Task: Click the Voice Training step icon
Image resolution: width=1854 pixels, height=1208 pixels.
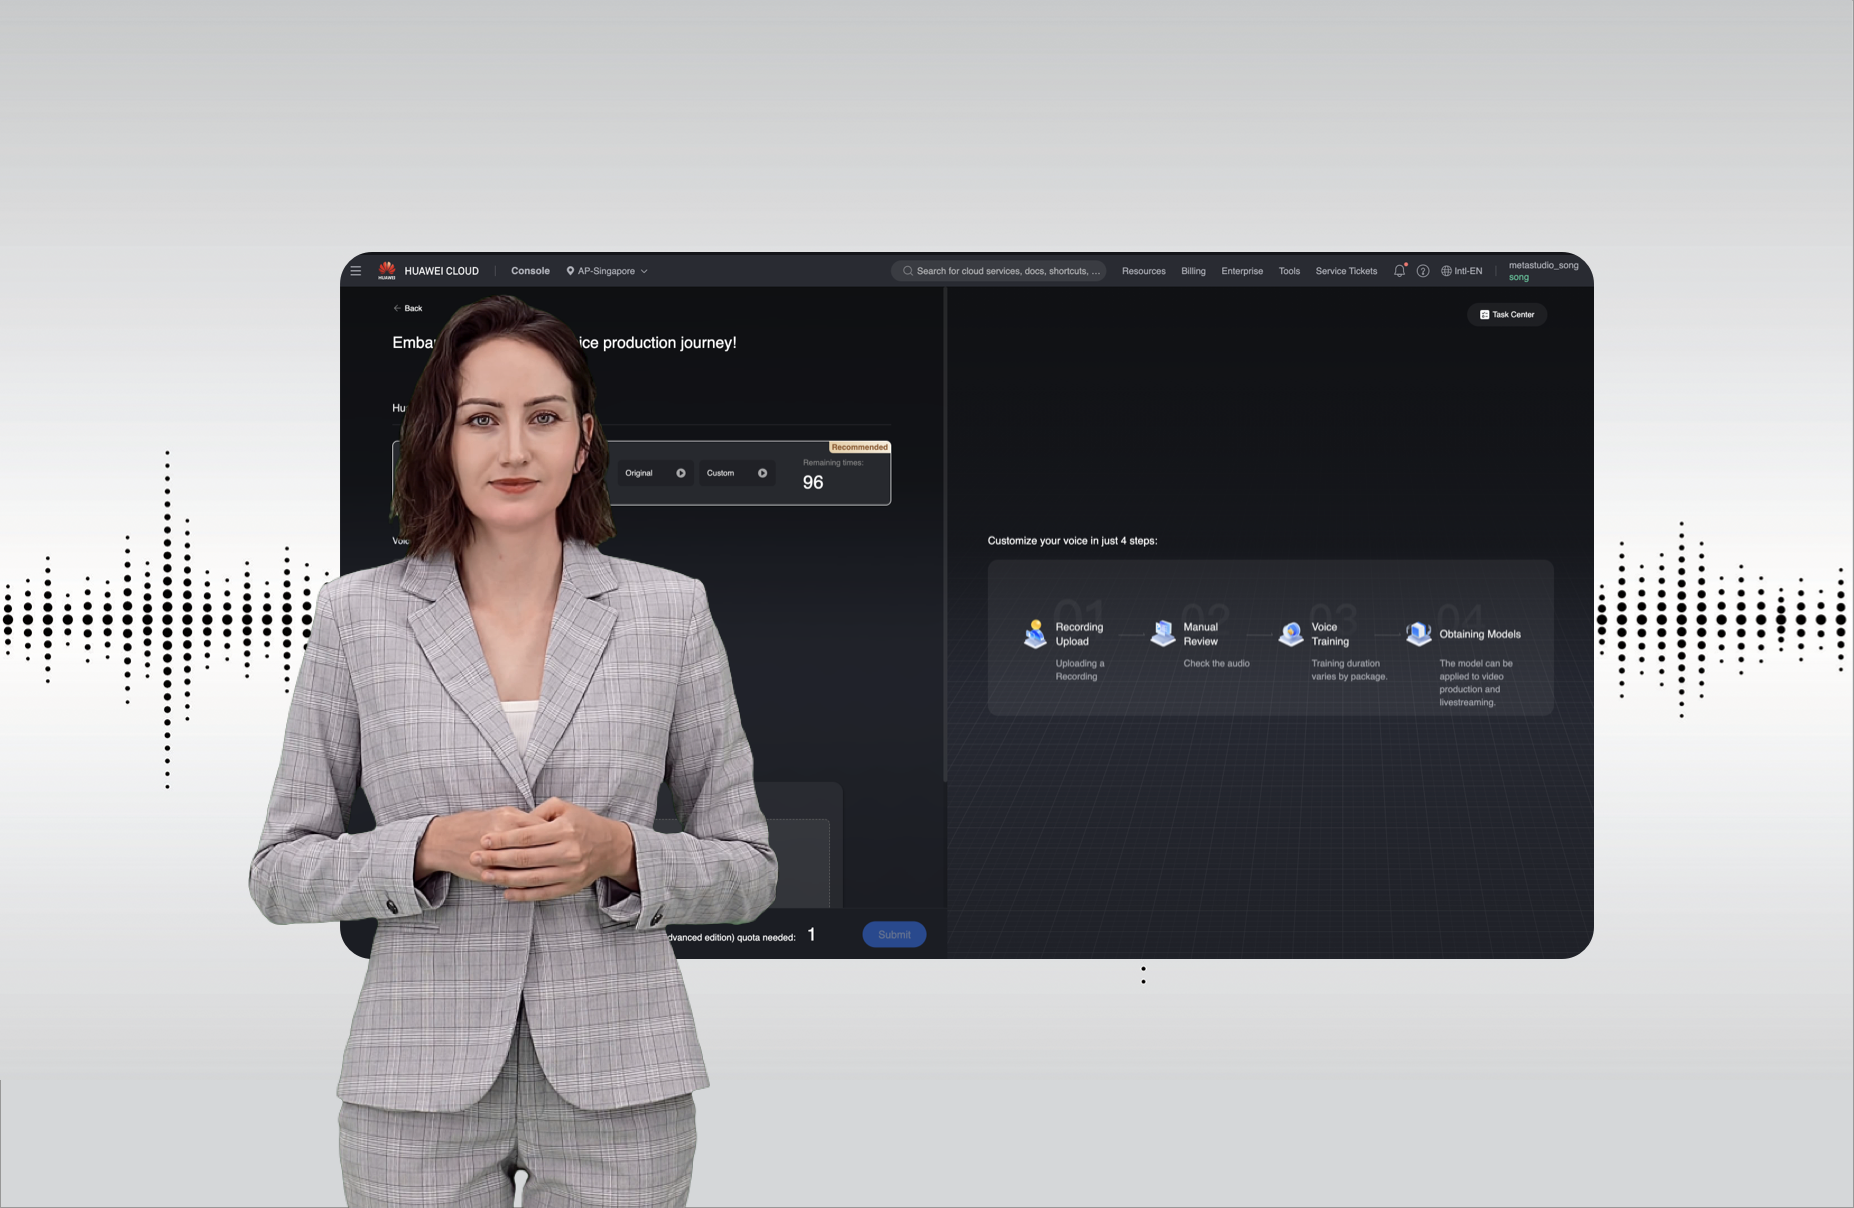Action: (x=1291, y=632)
